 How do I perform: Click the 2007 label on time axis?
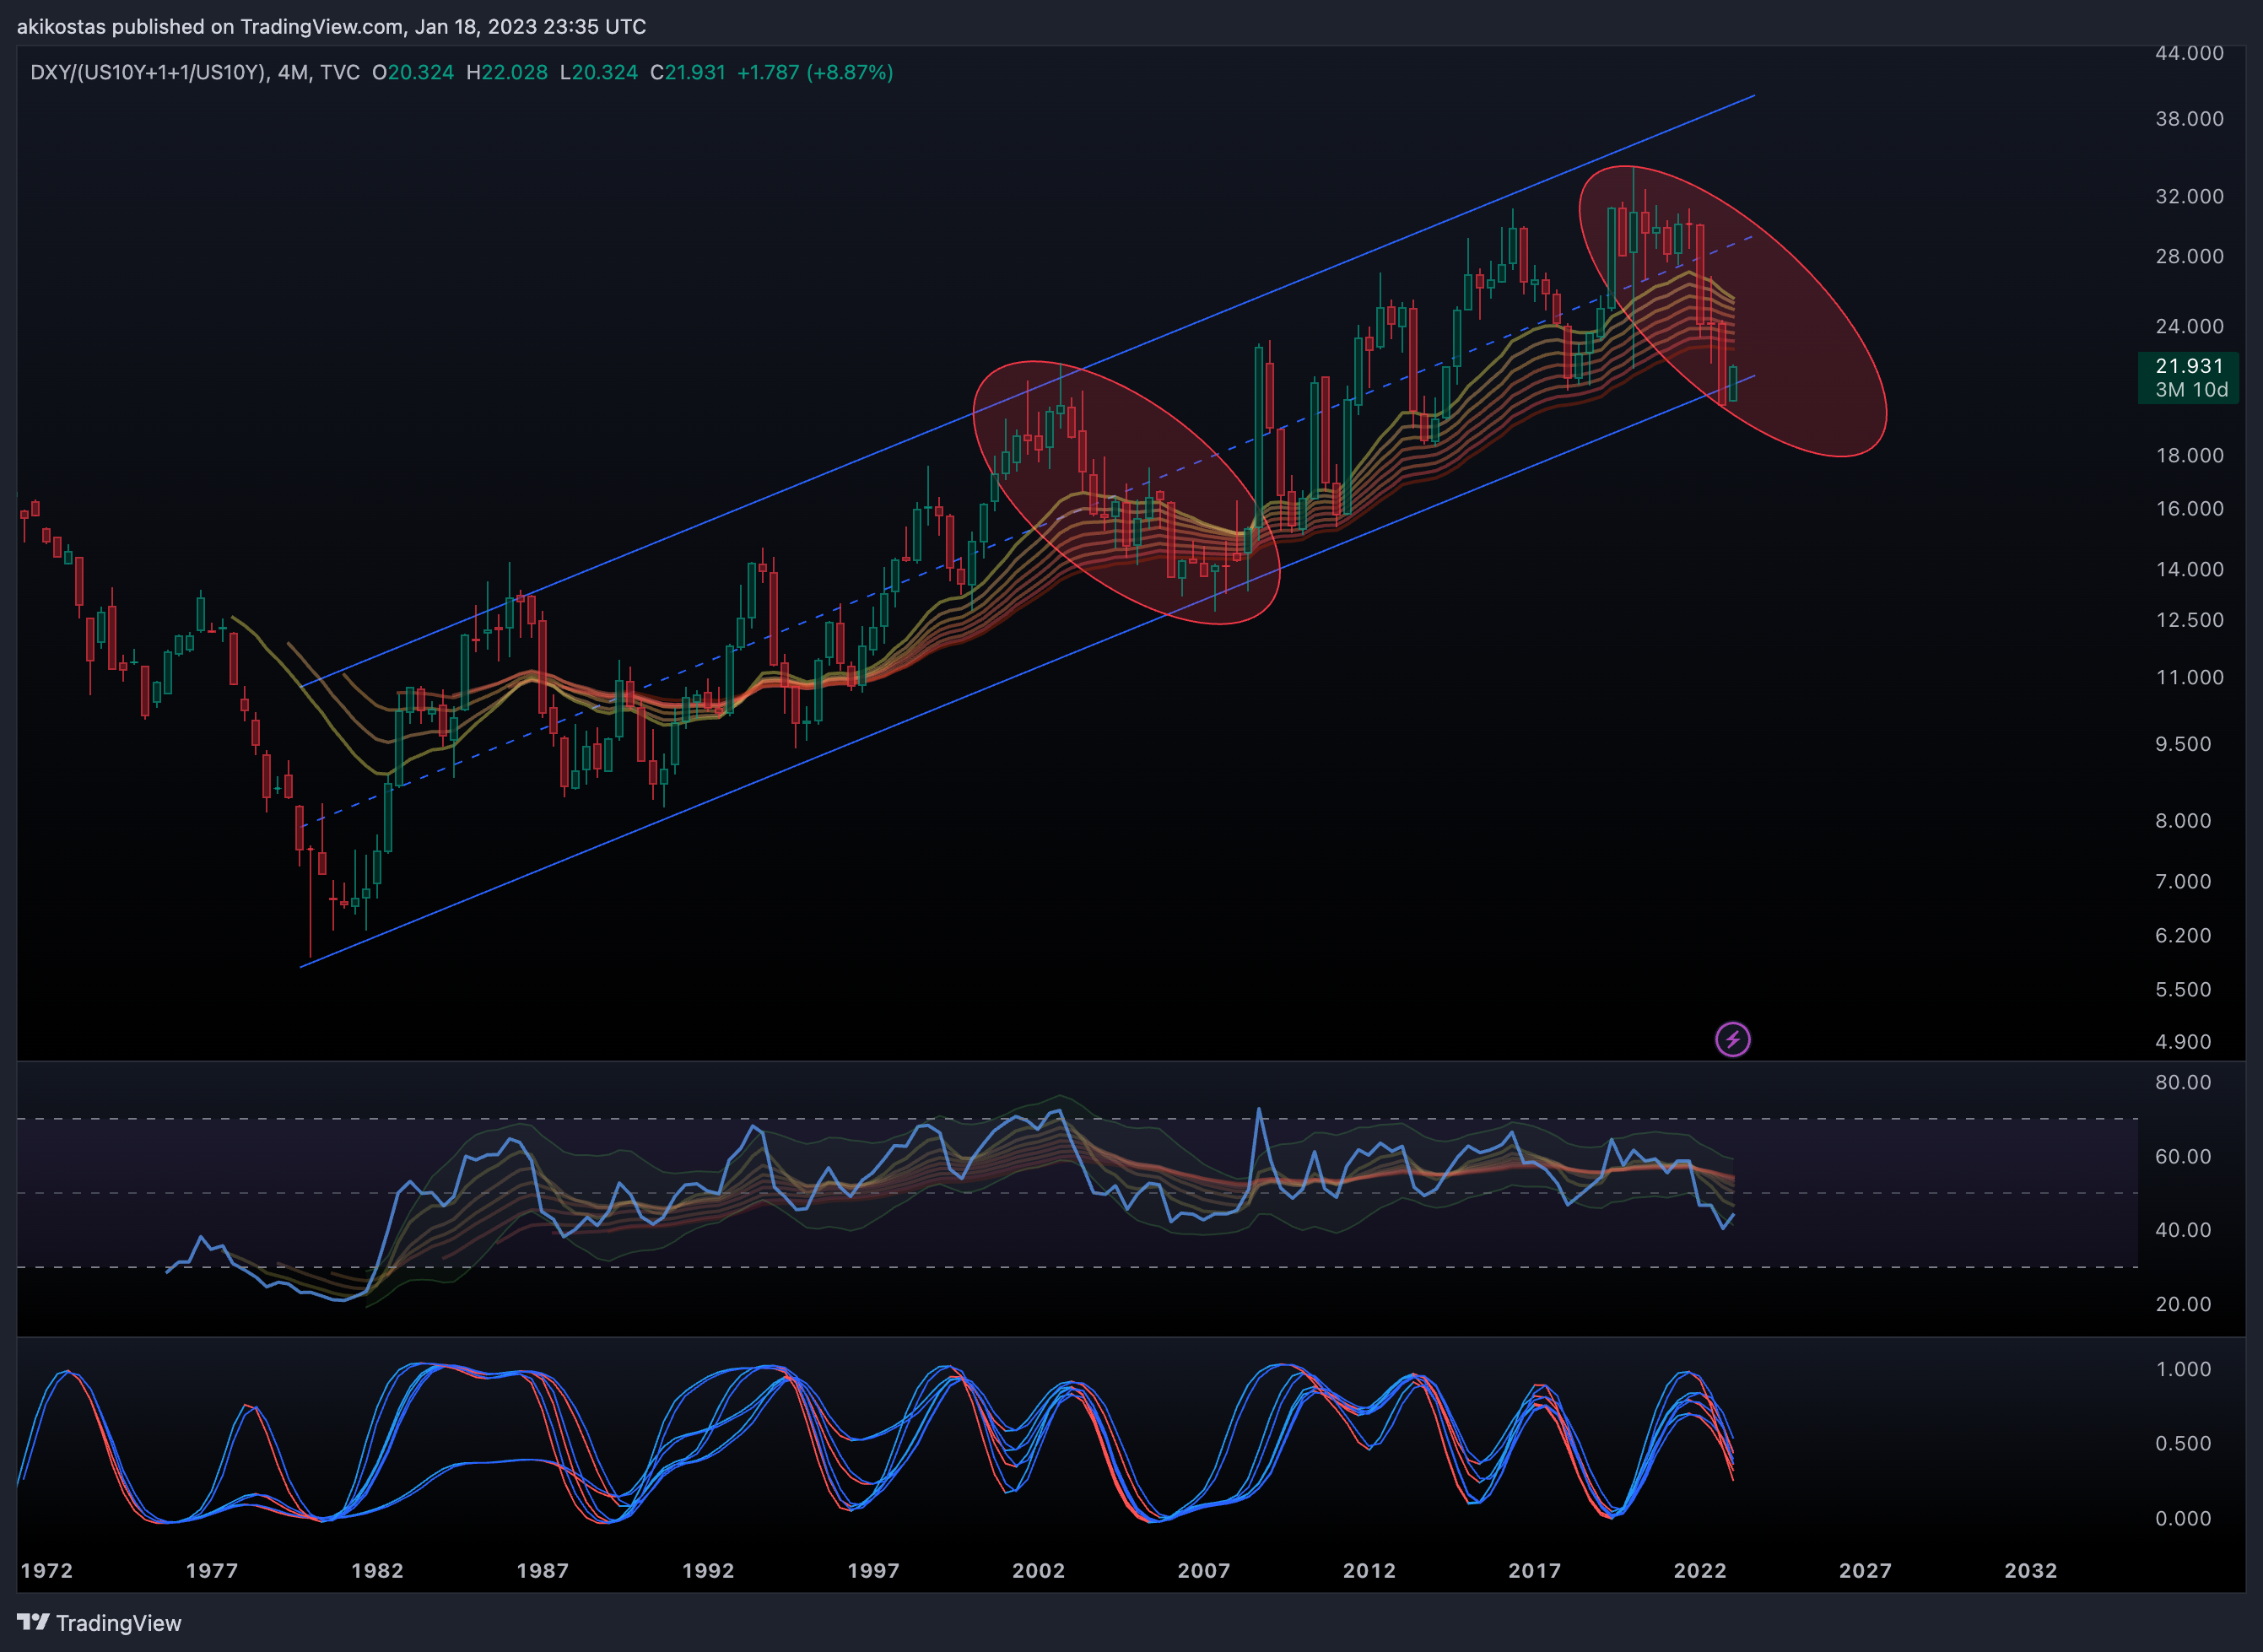(1204, 1570)
